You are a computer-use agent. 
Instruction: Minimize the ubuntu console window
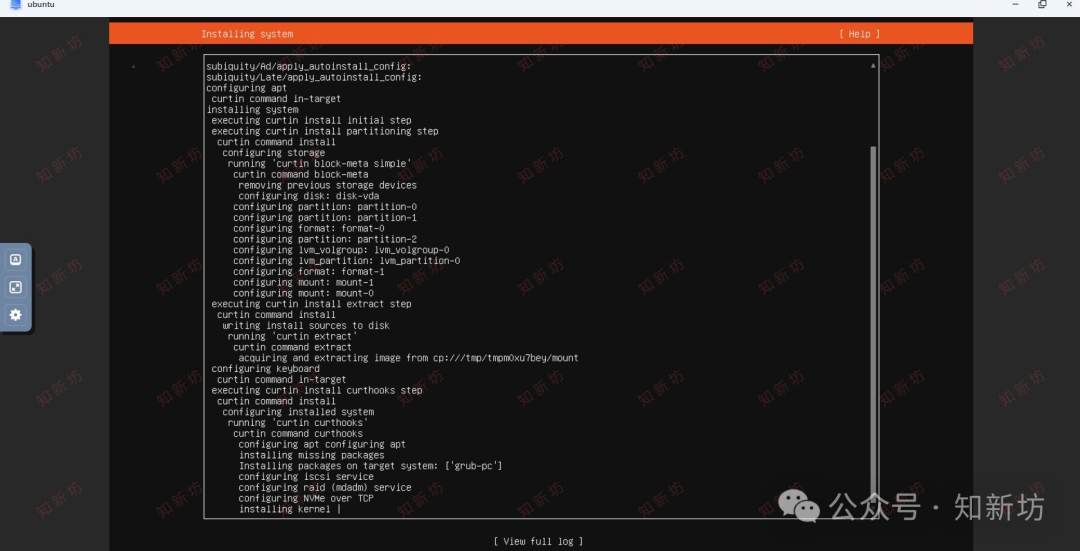tap(1015, 4)
